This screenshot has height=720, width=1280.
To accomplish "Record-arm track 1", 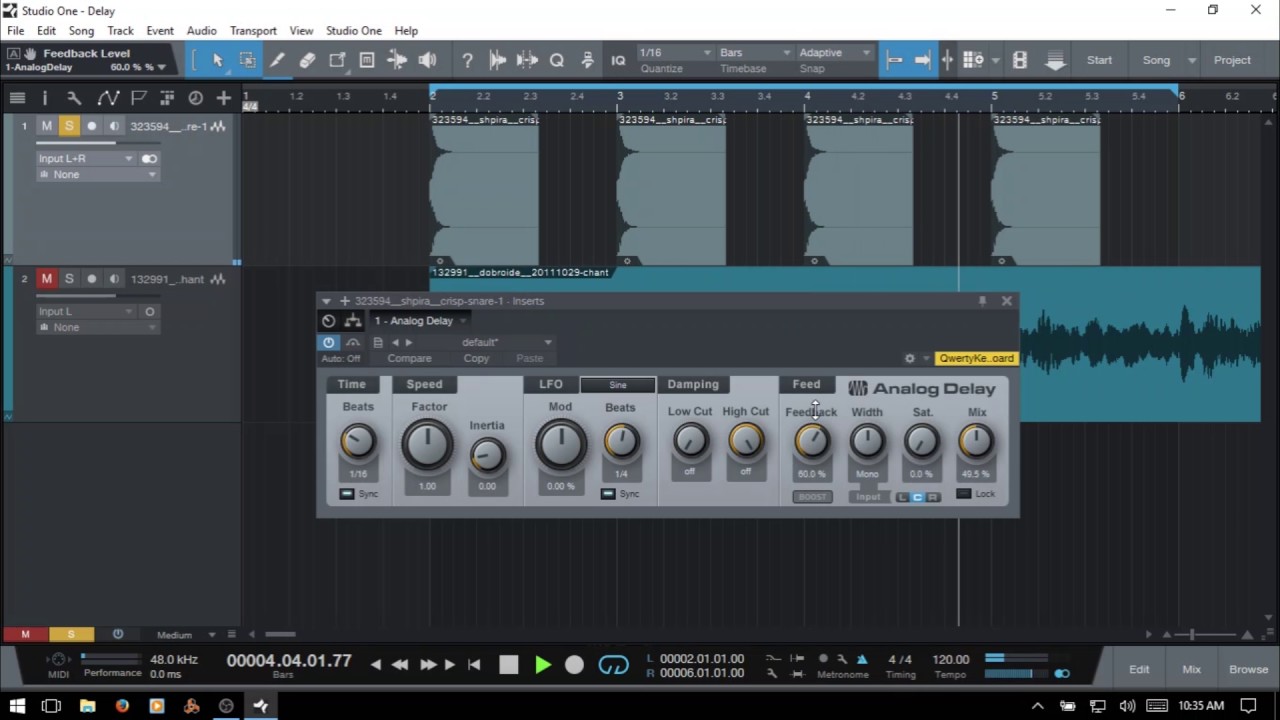I will pyautogui.click(x=92, y=126).
